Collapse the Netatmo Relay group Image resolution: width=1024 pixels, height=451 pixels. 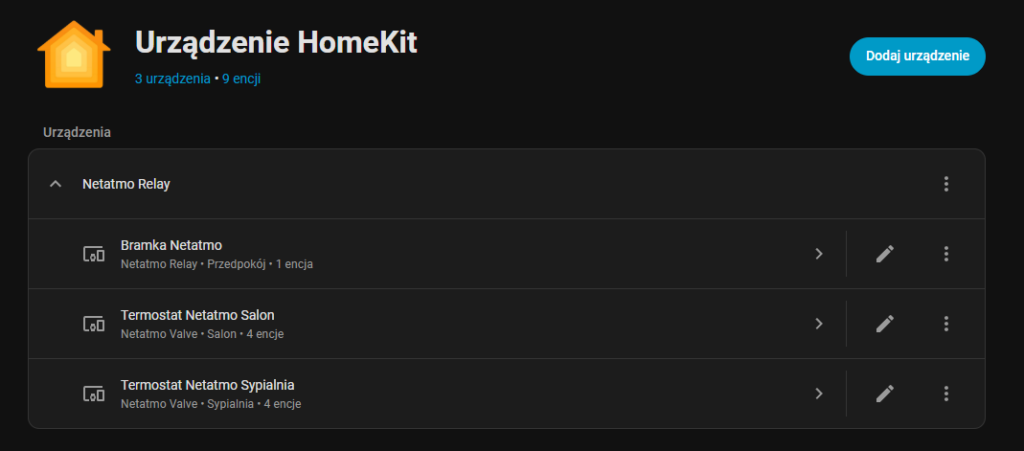coord(56,184)
